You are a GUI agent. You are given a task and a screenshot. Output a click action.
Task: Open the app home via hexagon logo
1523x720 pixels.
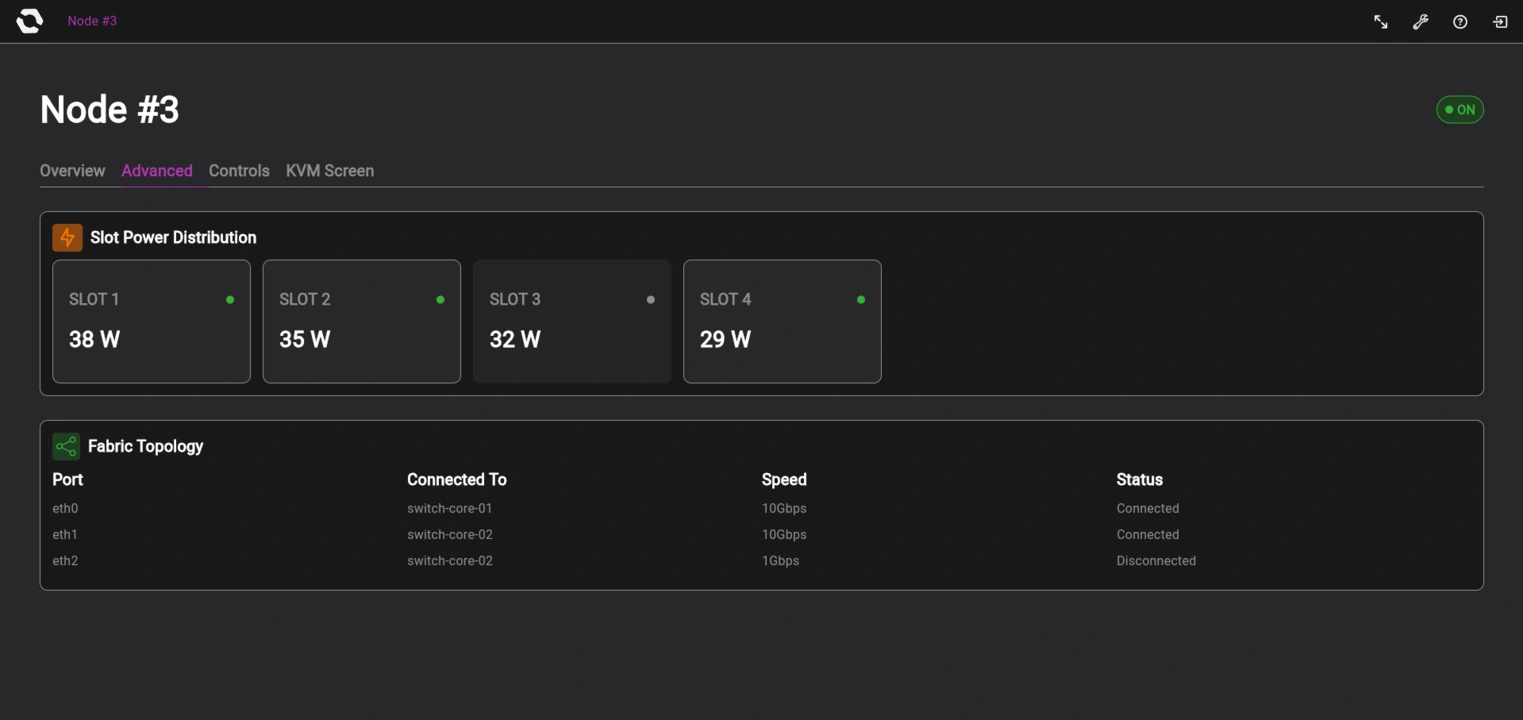[28, 20]
